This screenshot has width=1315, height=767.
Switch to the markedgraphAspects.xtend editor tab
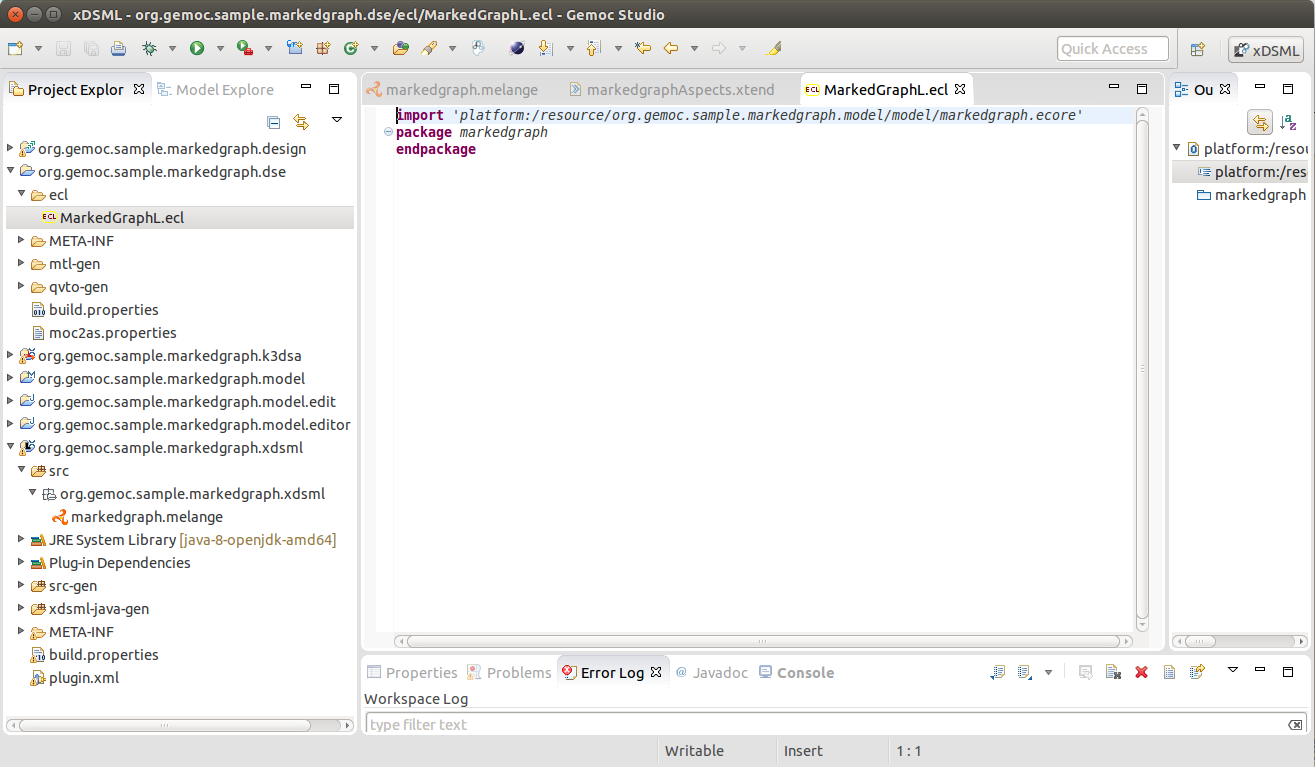click(670, 89)
